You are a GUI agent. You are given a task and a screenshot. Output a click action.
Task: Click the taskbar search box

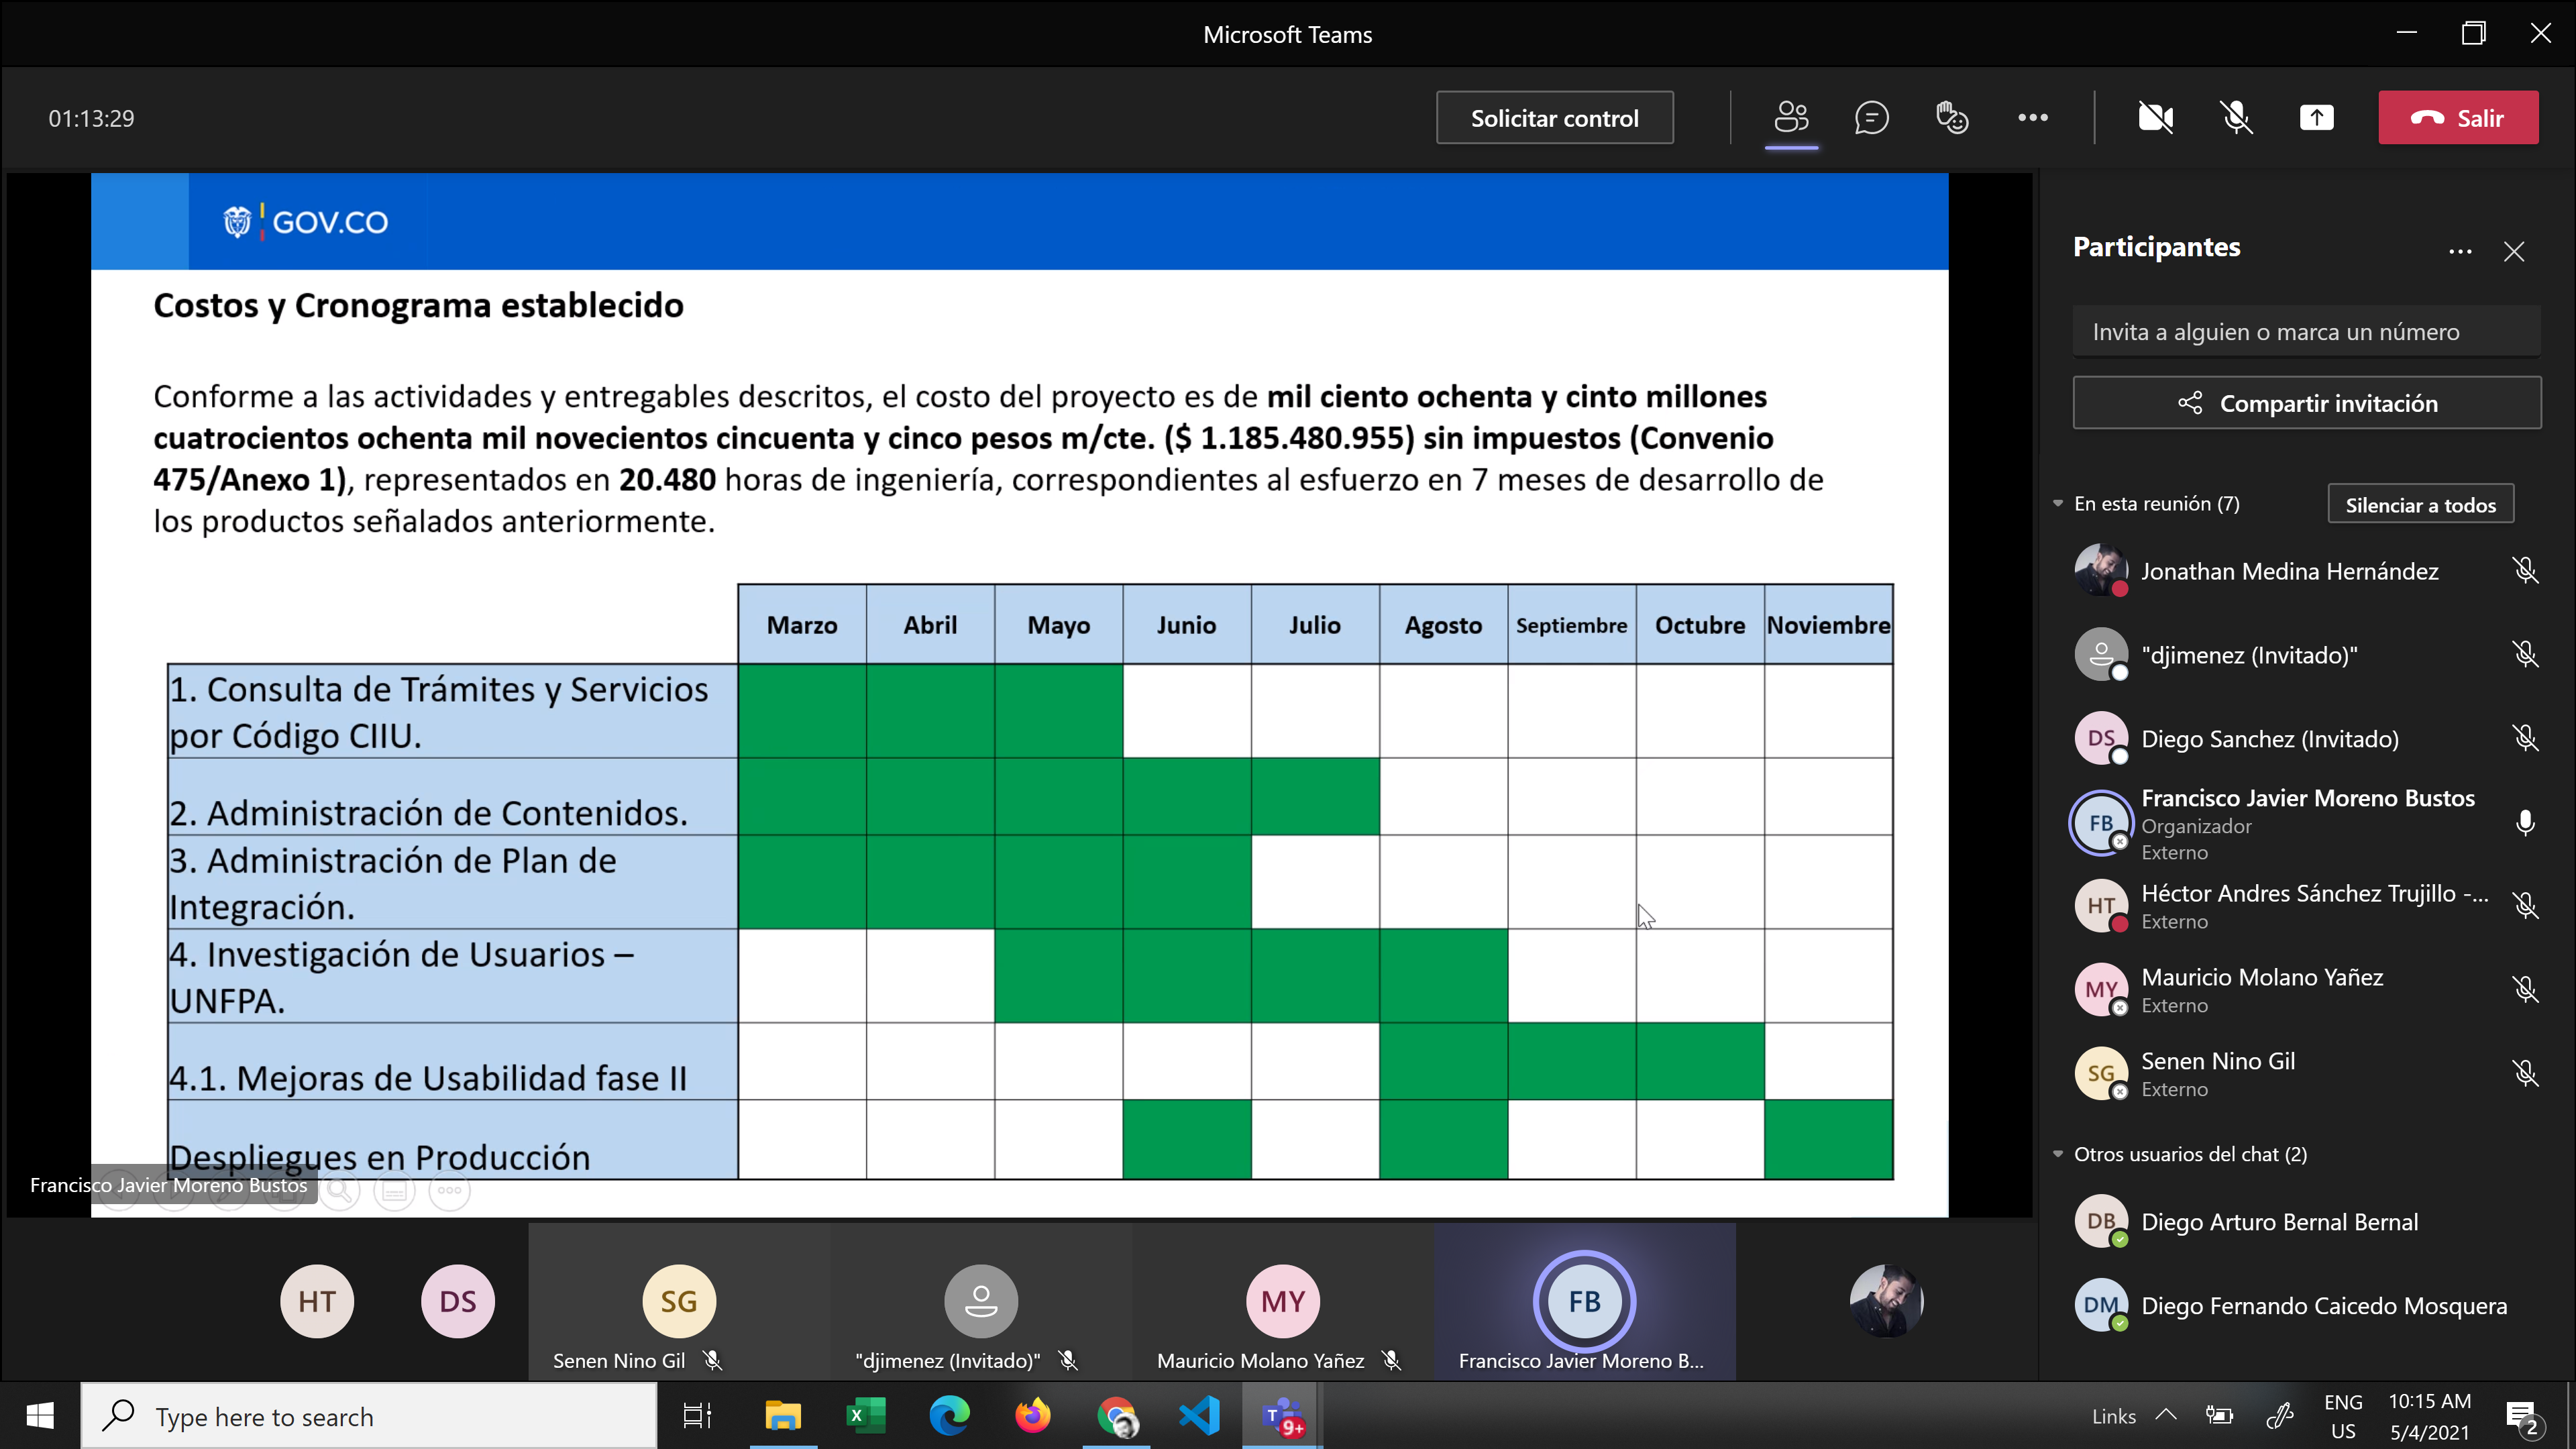tap(368, 1417)
